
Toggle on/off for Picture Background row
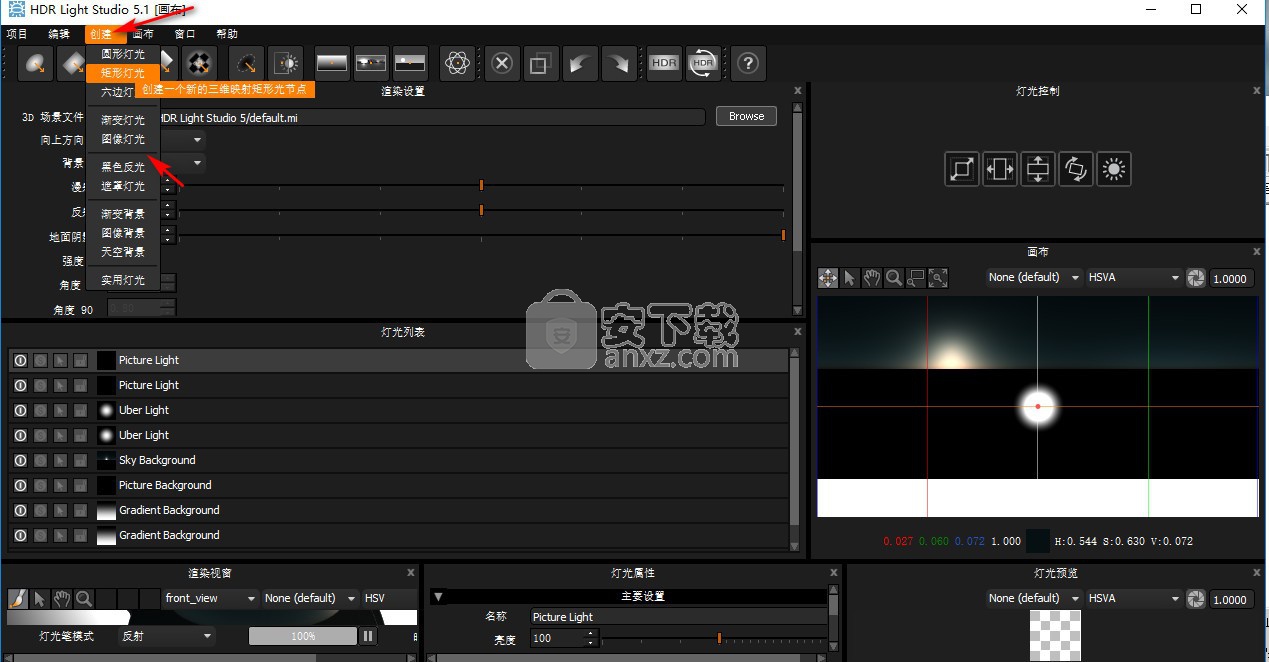click(x=20, y=485)
